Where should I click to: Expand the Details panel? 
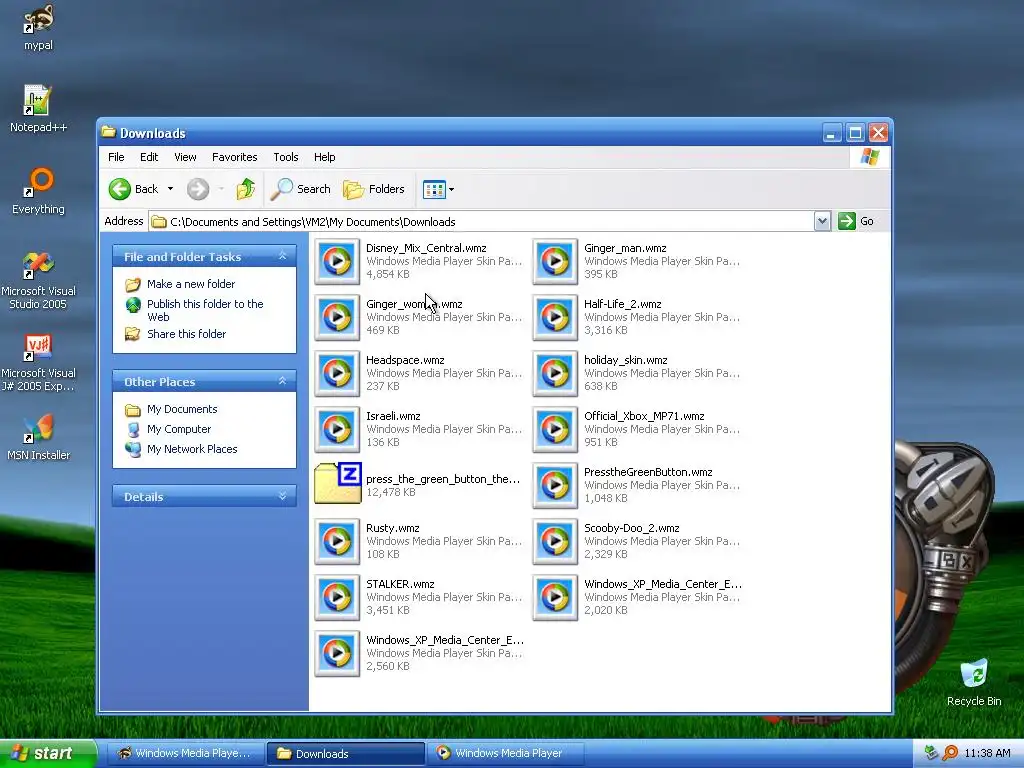283,496
